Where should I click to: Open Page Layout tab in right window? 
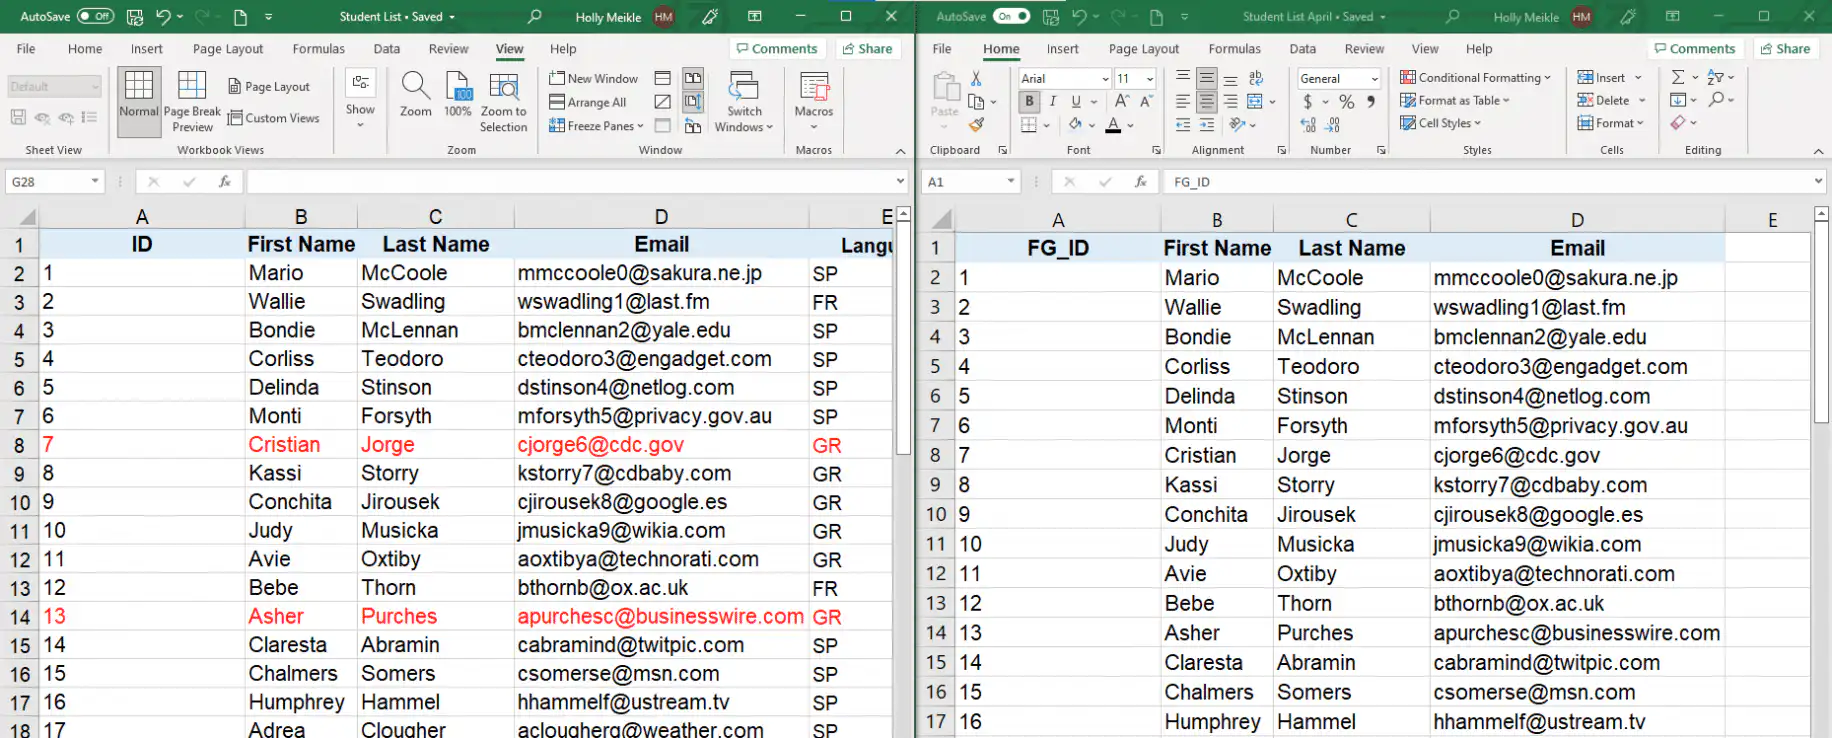click(1144, 49)
